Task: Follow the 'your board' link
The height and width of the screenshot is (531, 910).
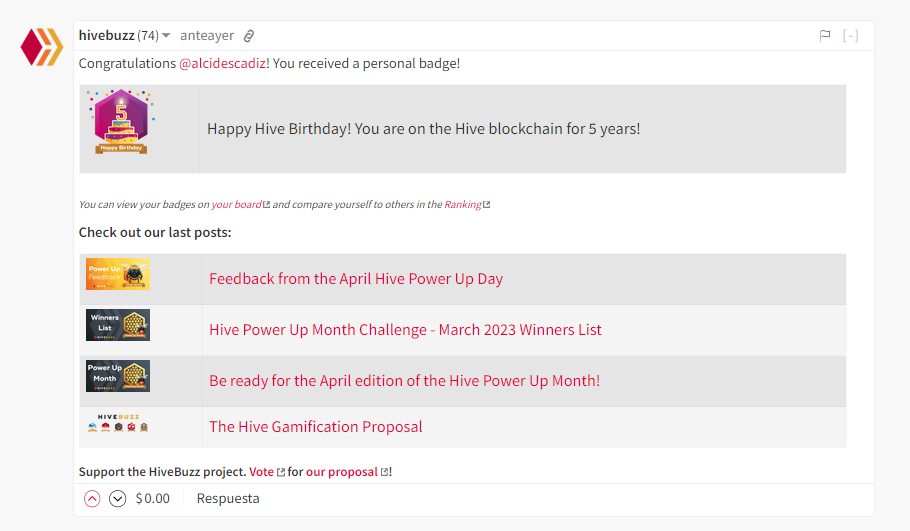Action: pos(237,204)
